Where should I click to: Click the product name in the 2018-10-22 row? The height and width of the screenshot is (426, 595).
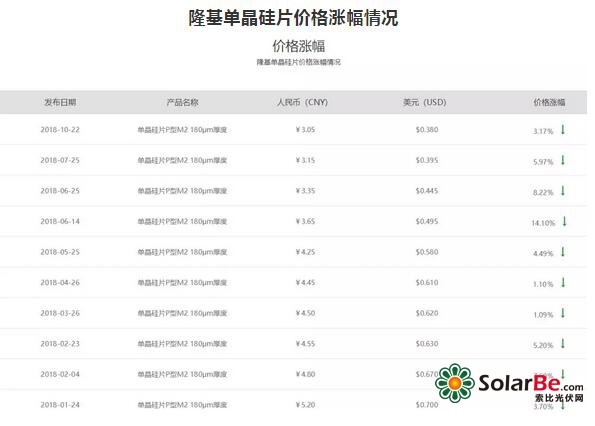182,130
